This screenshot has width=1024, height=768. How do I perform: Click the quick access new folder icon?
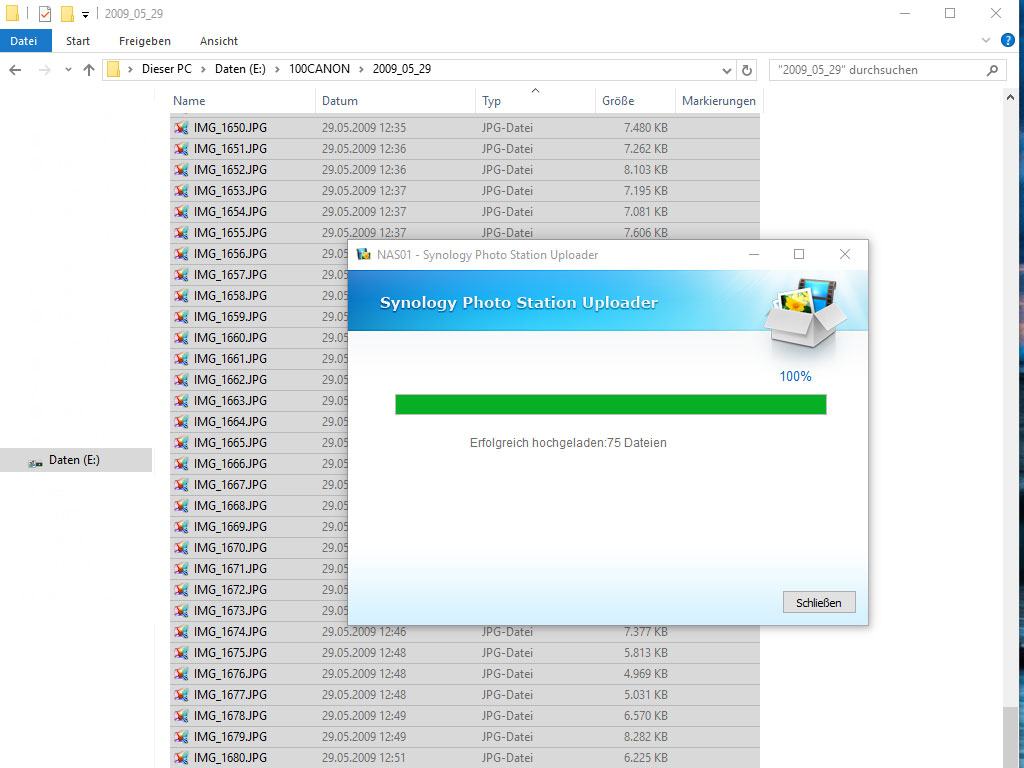67,13
